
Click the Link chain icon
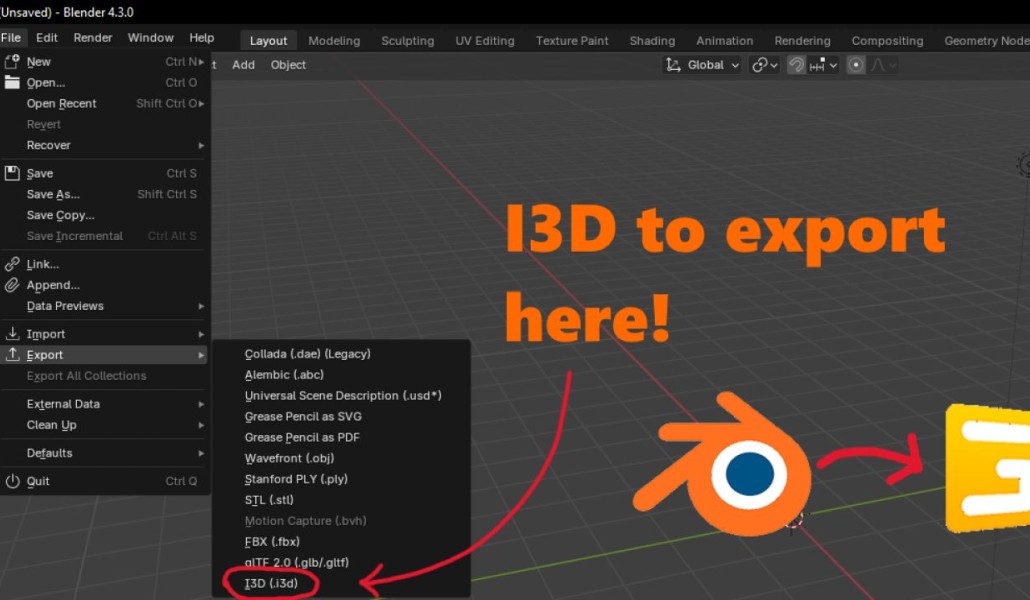(12, 264)
